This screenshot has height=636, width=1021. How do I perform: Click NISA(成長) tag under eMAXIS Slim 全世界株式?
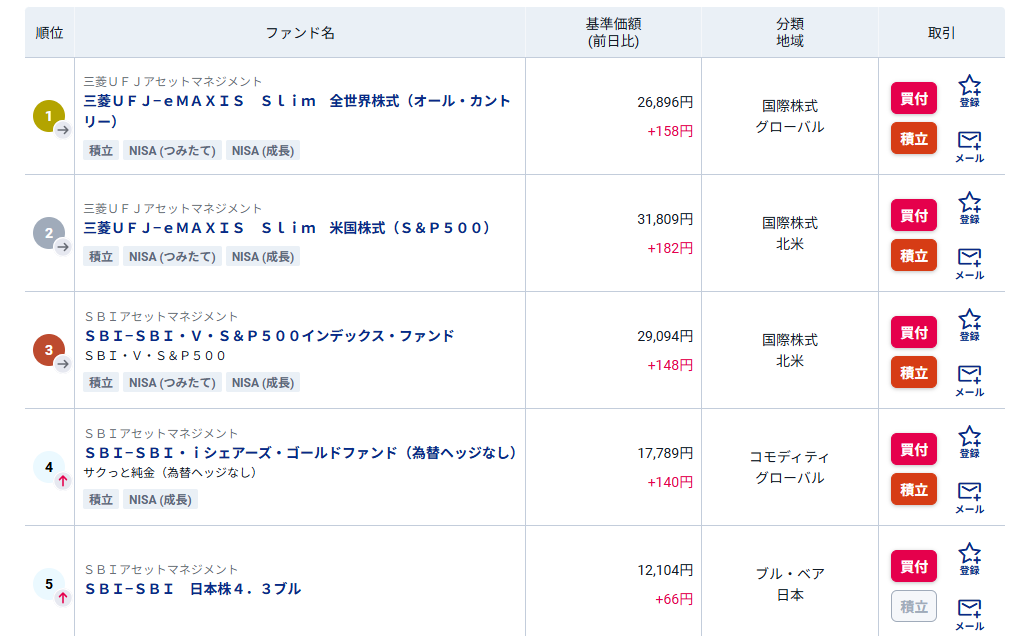point(263,151)
